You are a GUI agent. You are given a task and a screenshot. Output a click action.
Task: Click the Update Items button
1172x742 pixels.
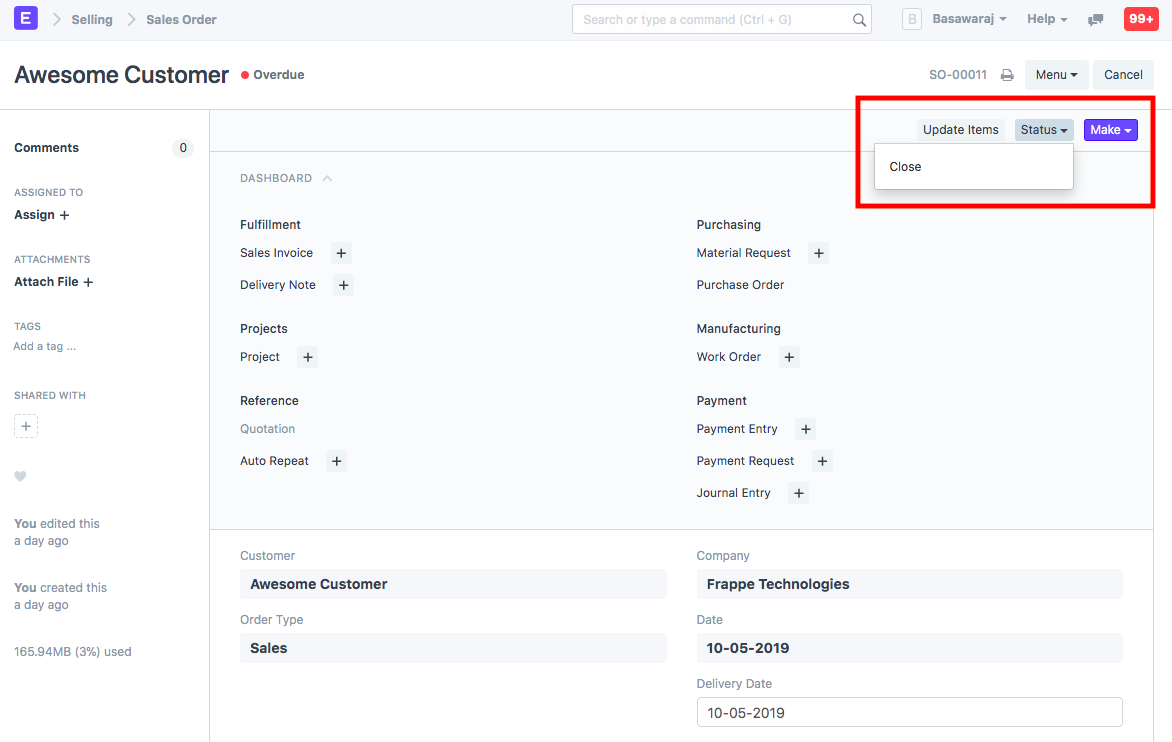[x=960, y=130]
